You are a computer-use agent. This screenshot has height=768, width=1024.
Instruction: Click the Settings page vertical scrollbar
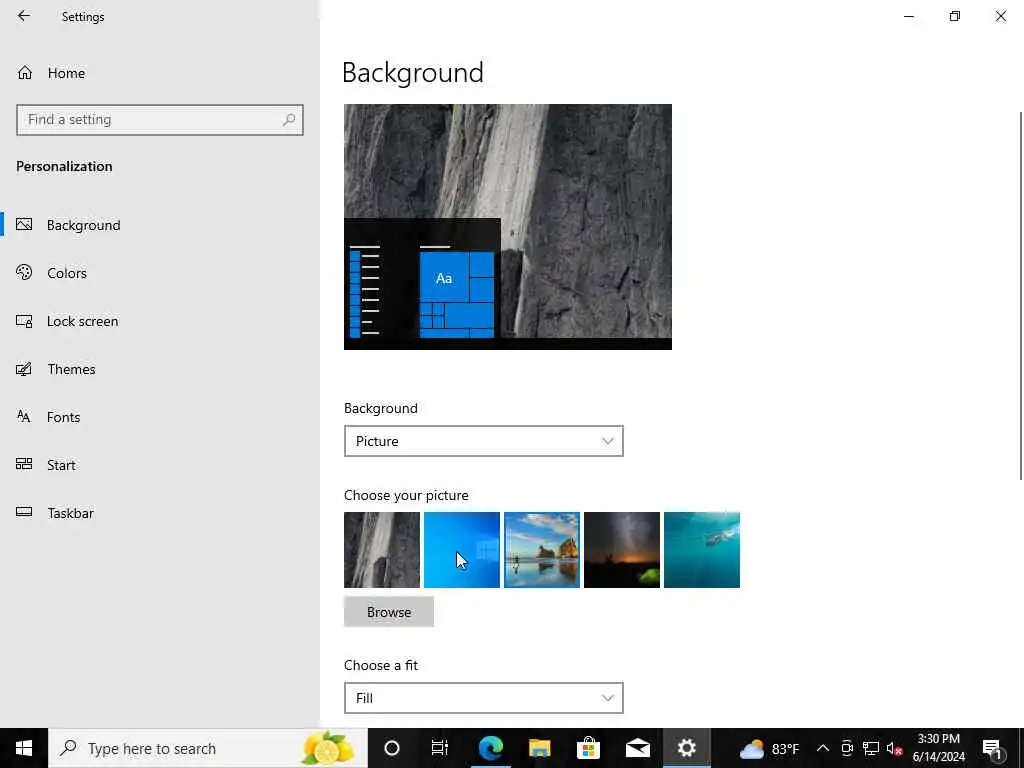(x=1021, y=296)
